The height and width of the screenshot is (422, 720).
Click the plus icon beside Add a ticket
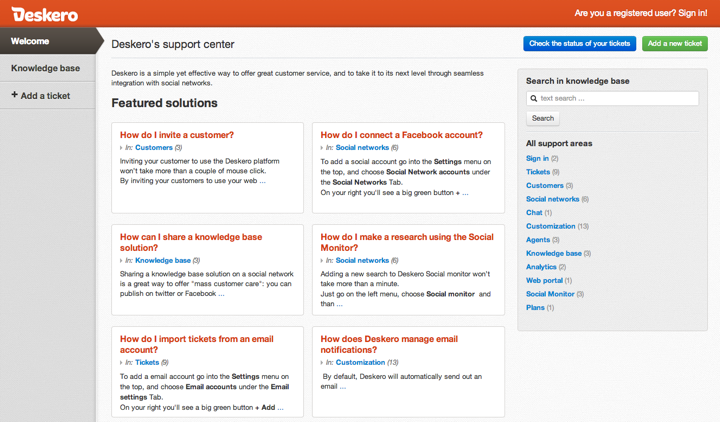click(14, 95)
